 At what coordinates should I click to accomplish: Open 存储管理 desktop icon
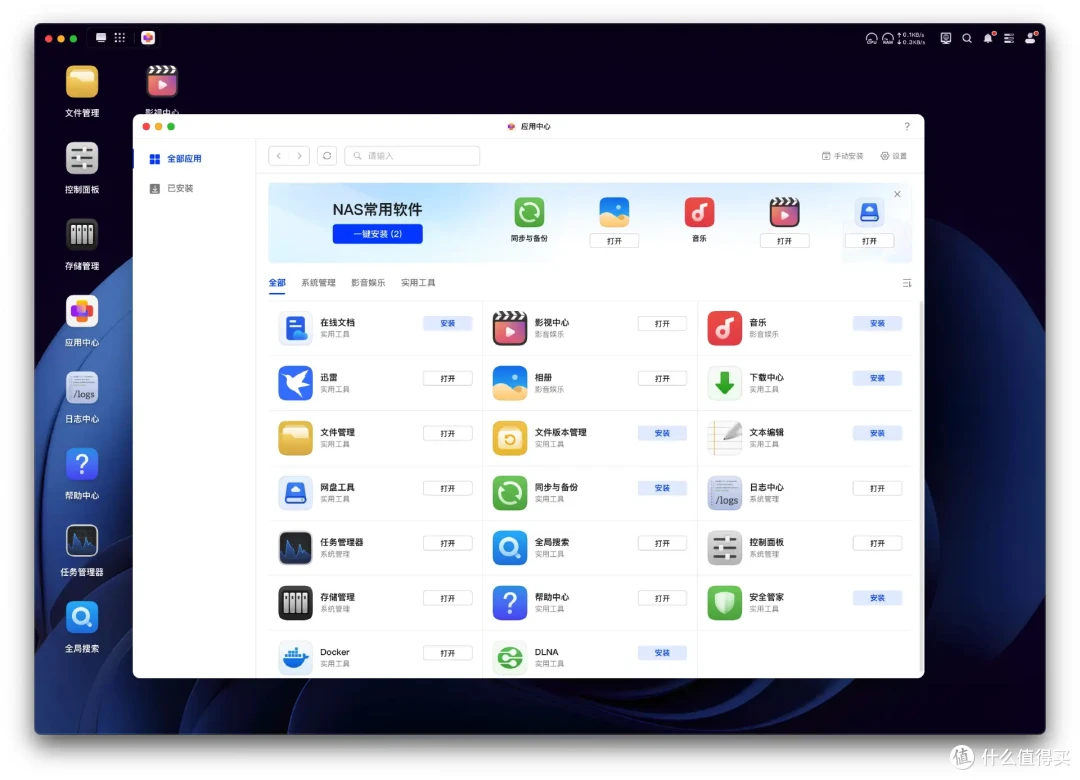pyautogui.click(x=81, y=235)
